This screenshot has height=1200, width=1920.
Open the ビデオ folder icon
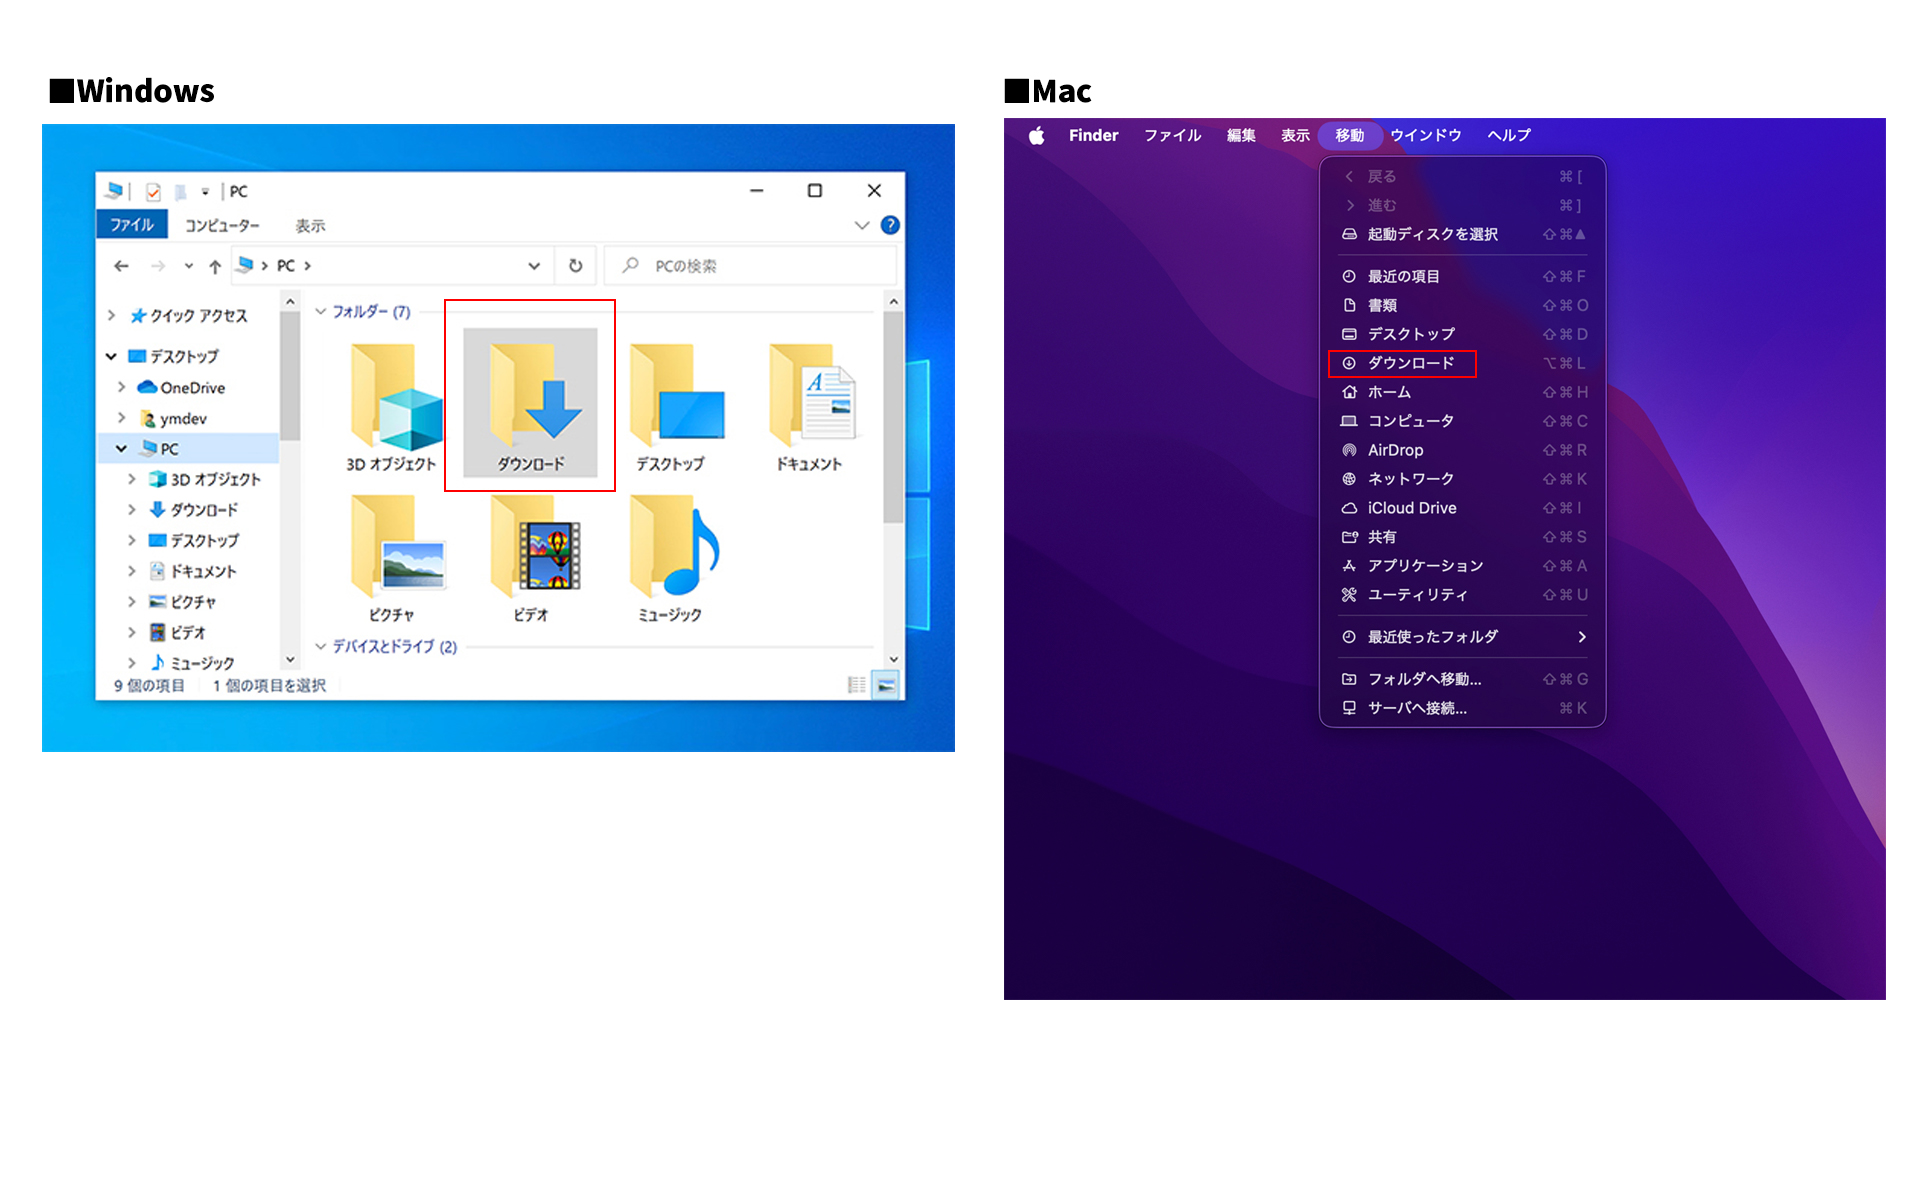pyautogui.click(x=531, y=552)
